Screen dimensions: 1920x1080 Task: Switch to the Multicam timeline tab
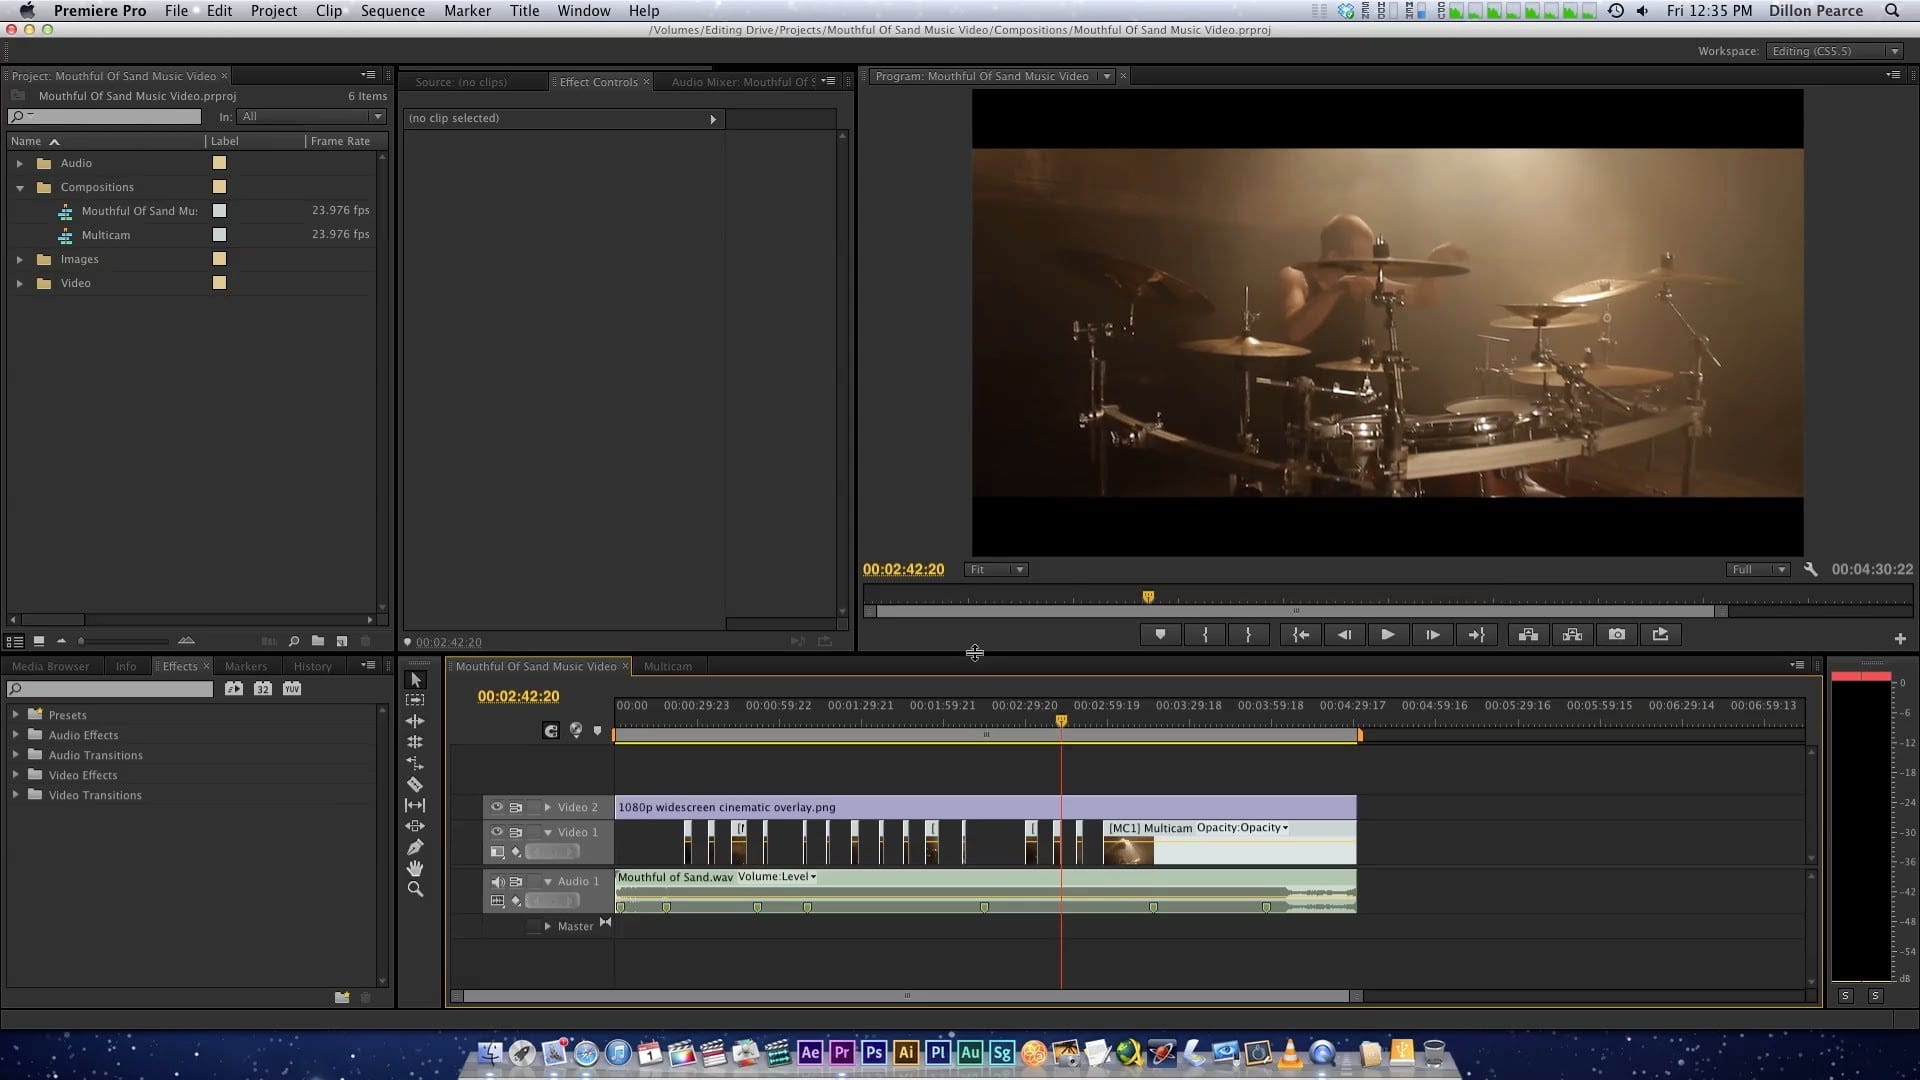(667, 666)
